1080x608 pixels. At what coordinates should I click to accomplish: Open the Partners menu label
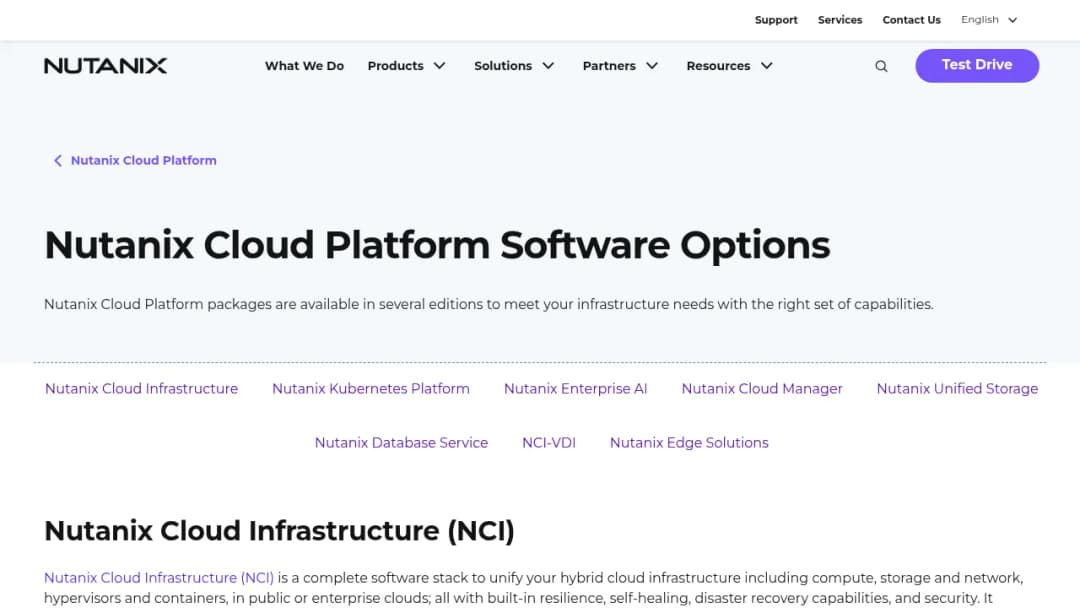click(x=609, y=65)
